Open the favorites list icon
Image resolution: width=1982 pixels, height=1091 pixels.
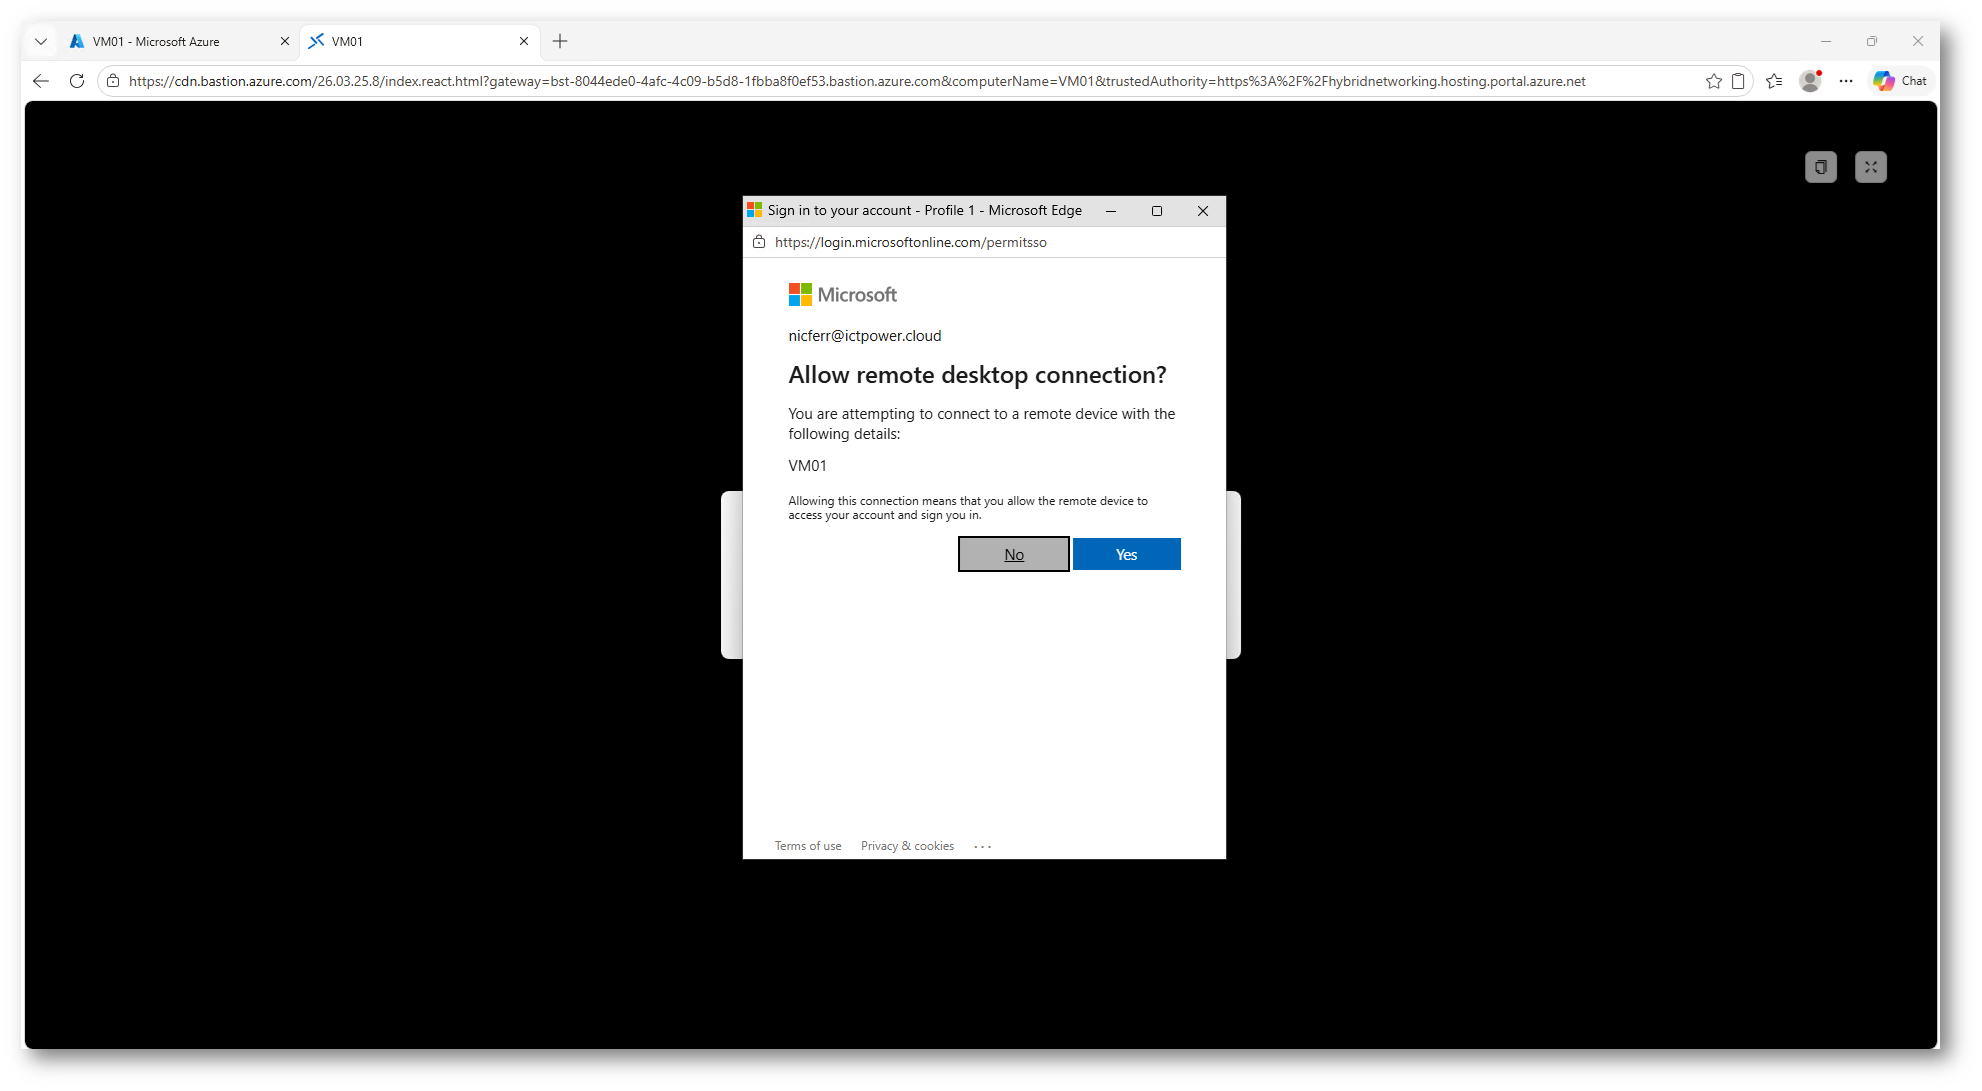pyautogui.click(x=1774, y=81)
